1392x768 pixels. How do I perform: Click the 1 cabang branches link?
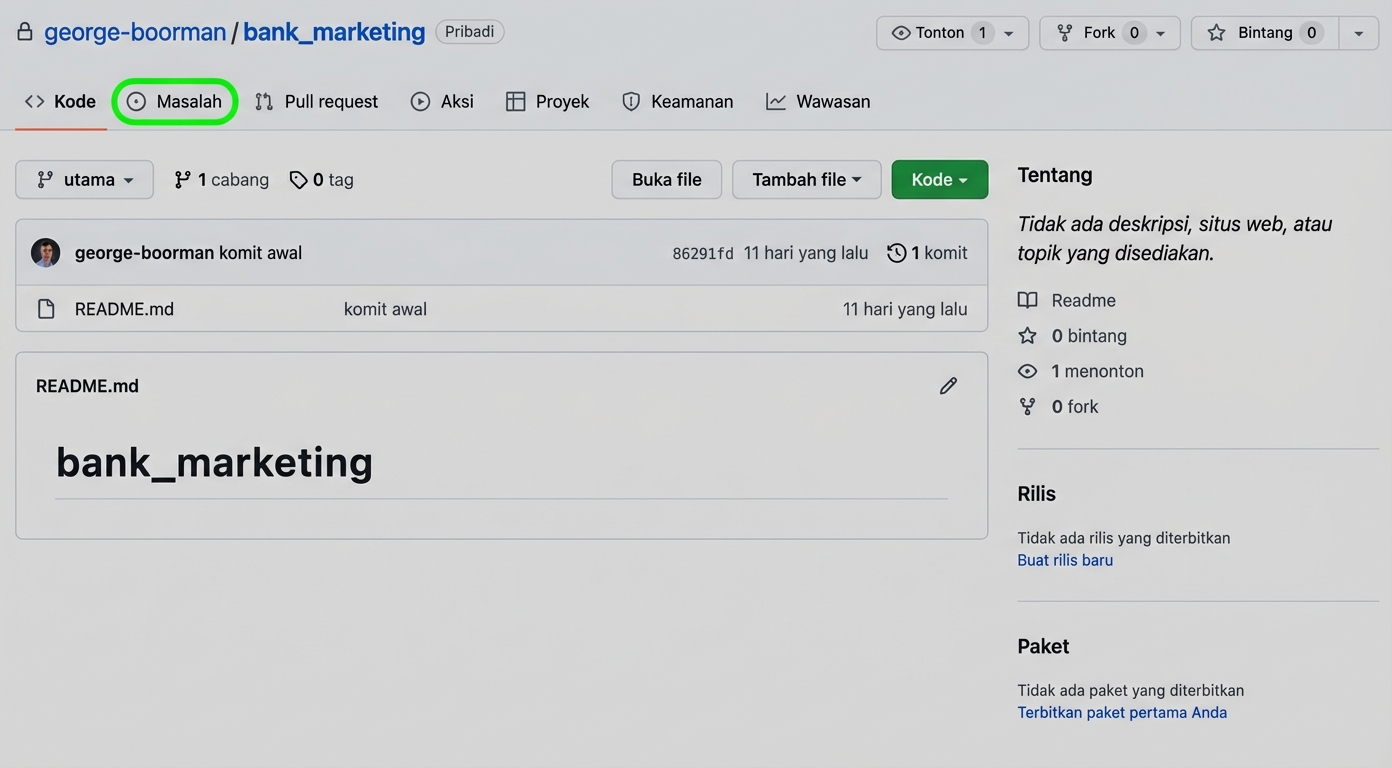click(221, 180)
